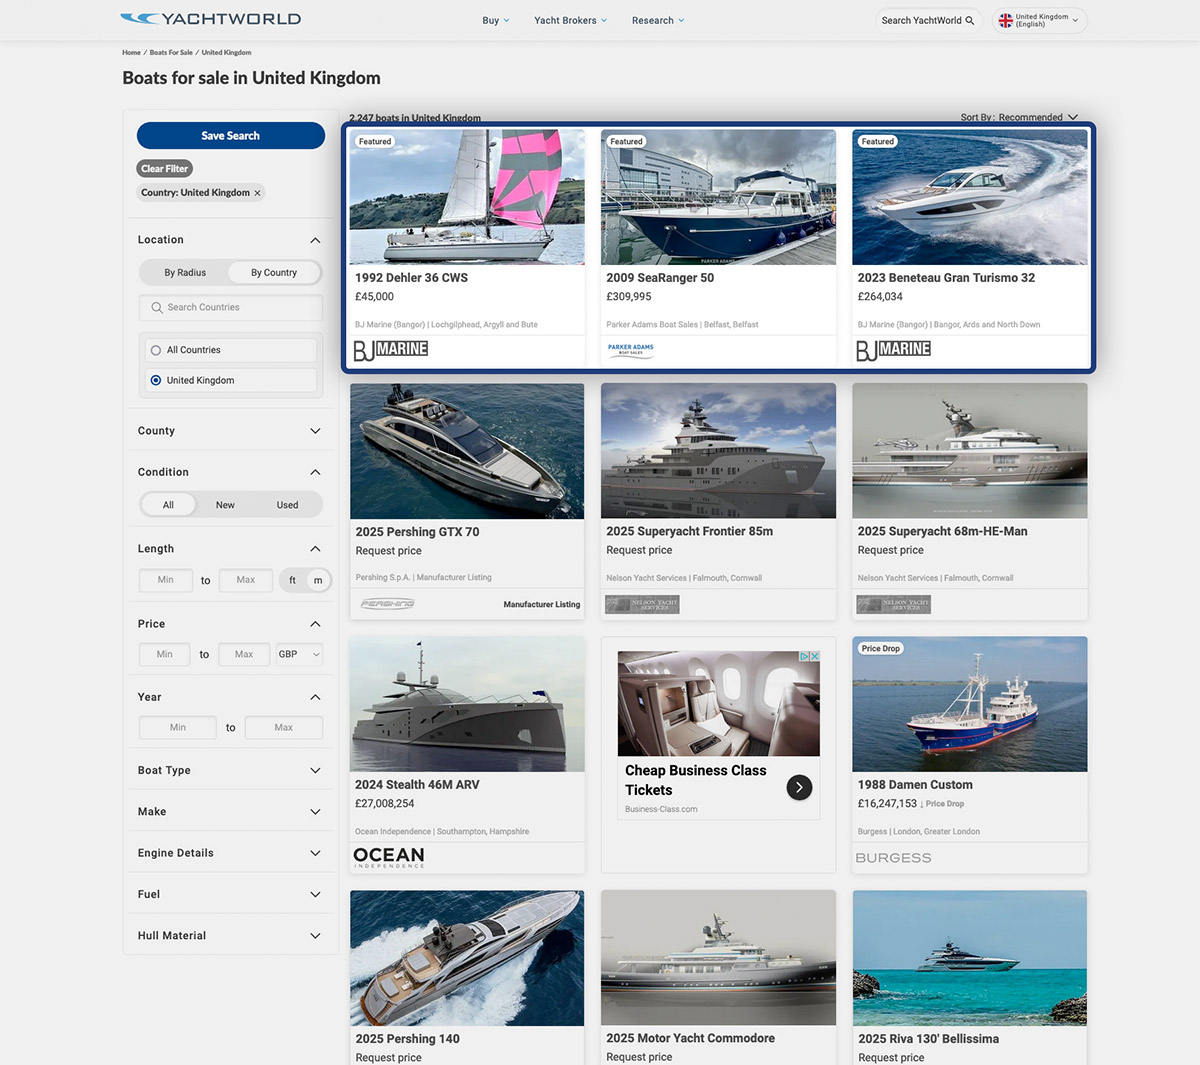Click the Price Max field
This screenshot has width=1200, height=1065.
click(244, 654)
